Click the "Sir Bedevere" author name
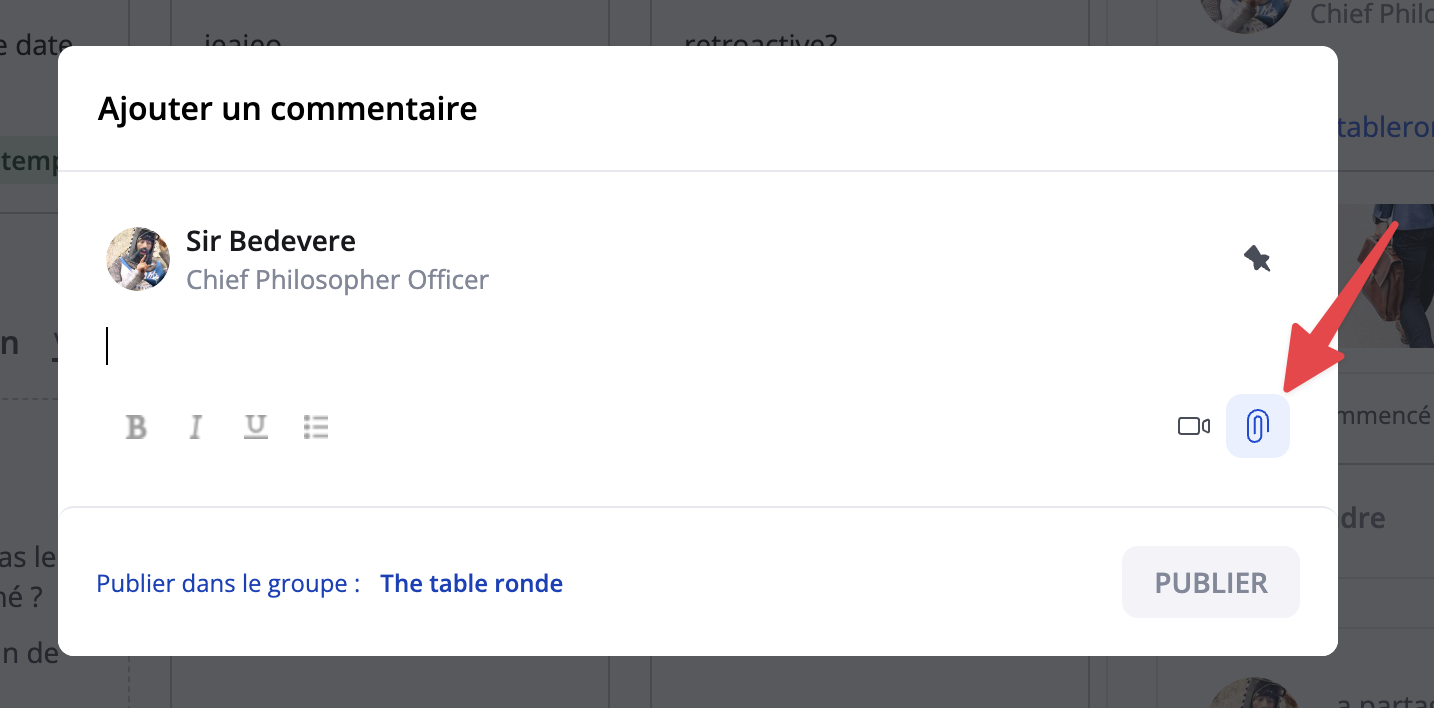This screenshot has height=708, width=1434. click(271, 241)
